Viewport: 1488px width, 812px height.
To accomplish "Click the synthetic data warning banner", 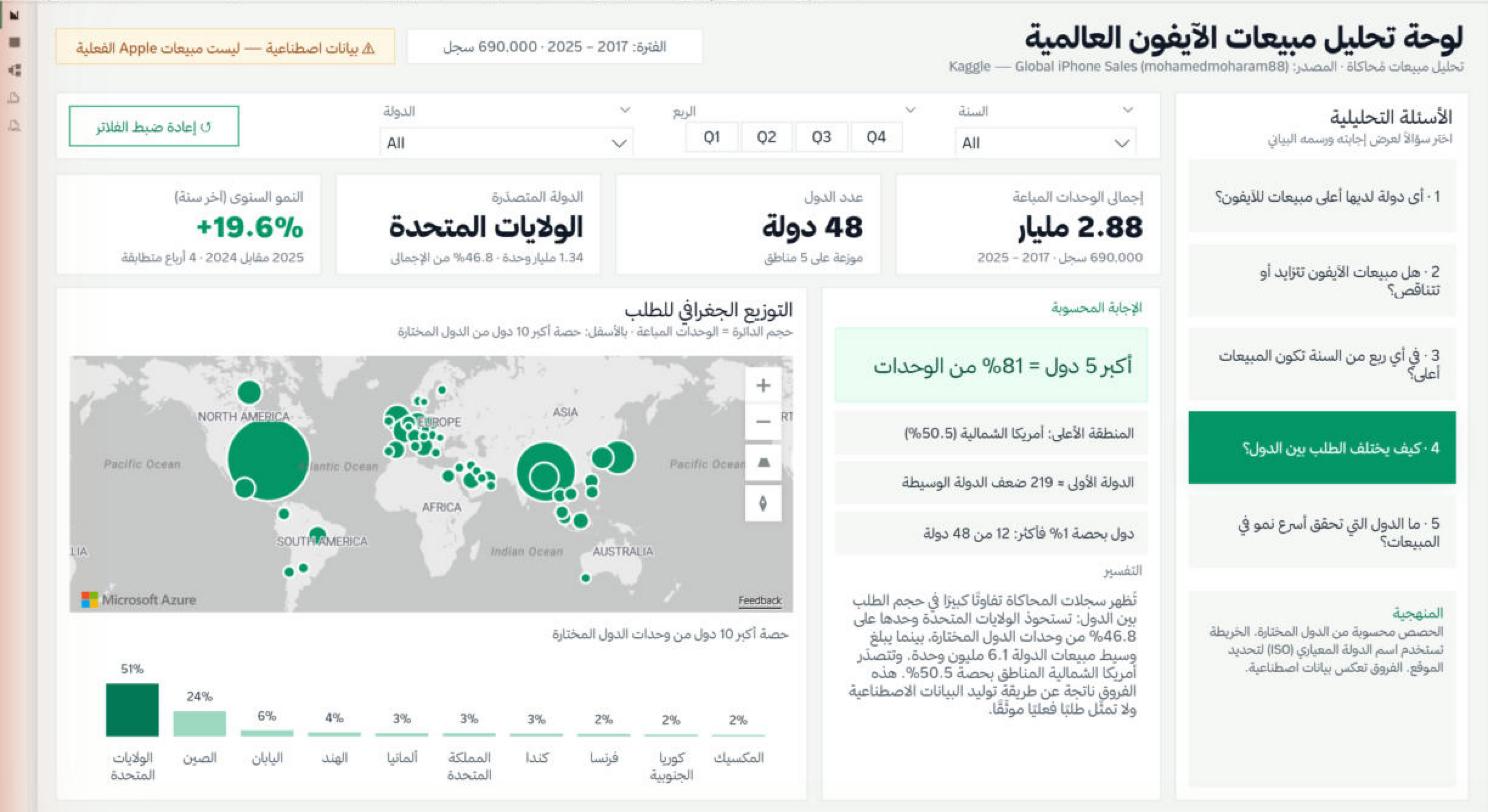I will 225,47.
